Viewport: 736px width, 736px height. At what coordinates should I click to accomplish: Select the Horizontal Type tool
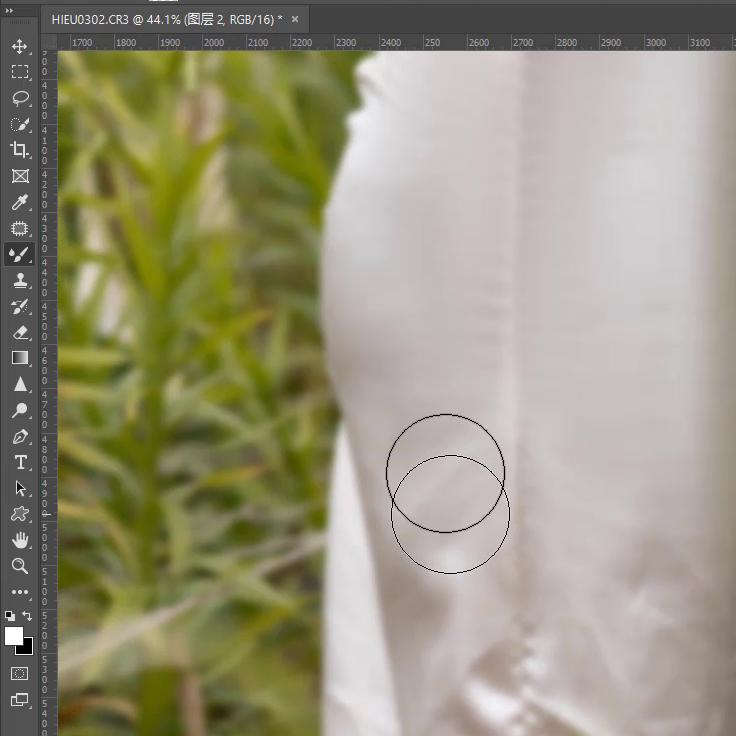tap(19, 462)
